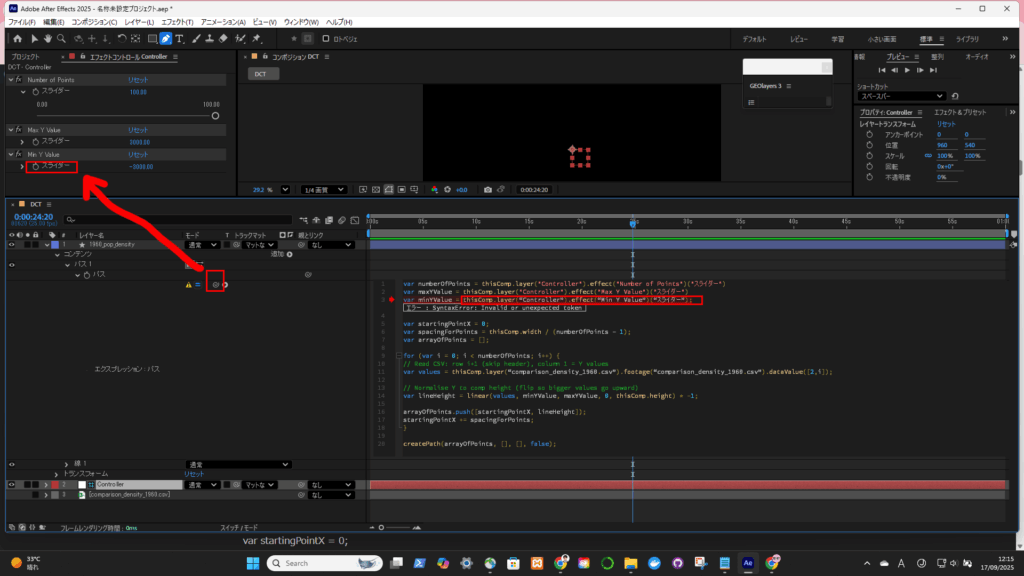
Task: Select the Hand tool
Action: coord(46,39)
